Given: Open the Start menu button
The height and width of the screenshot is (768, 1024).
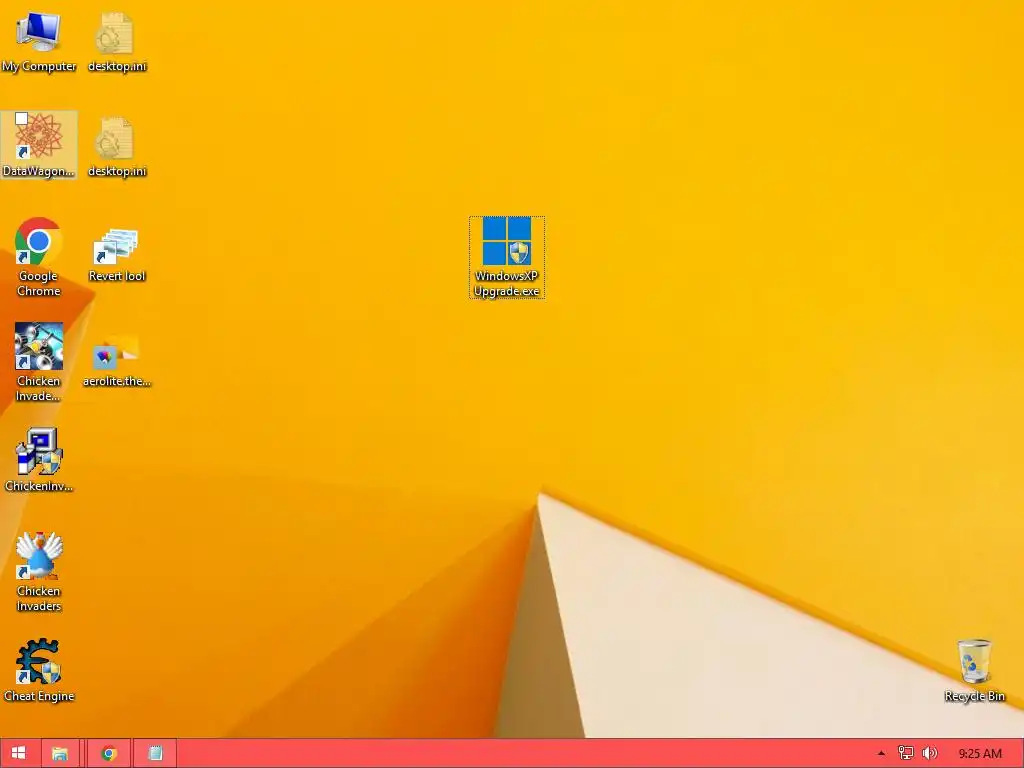Looking at the screenshot, I should [x=19, y=753].
